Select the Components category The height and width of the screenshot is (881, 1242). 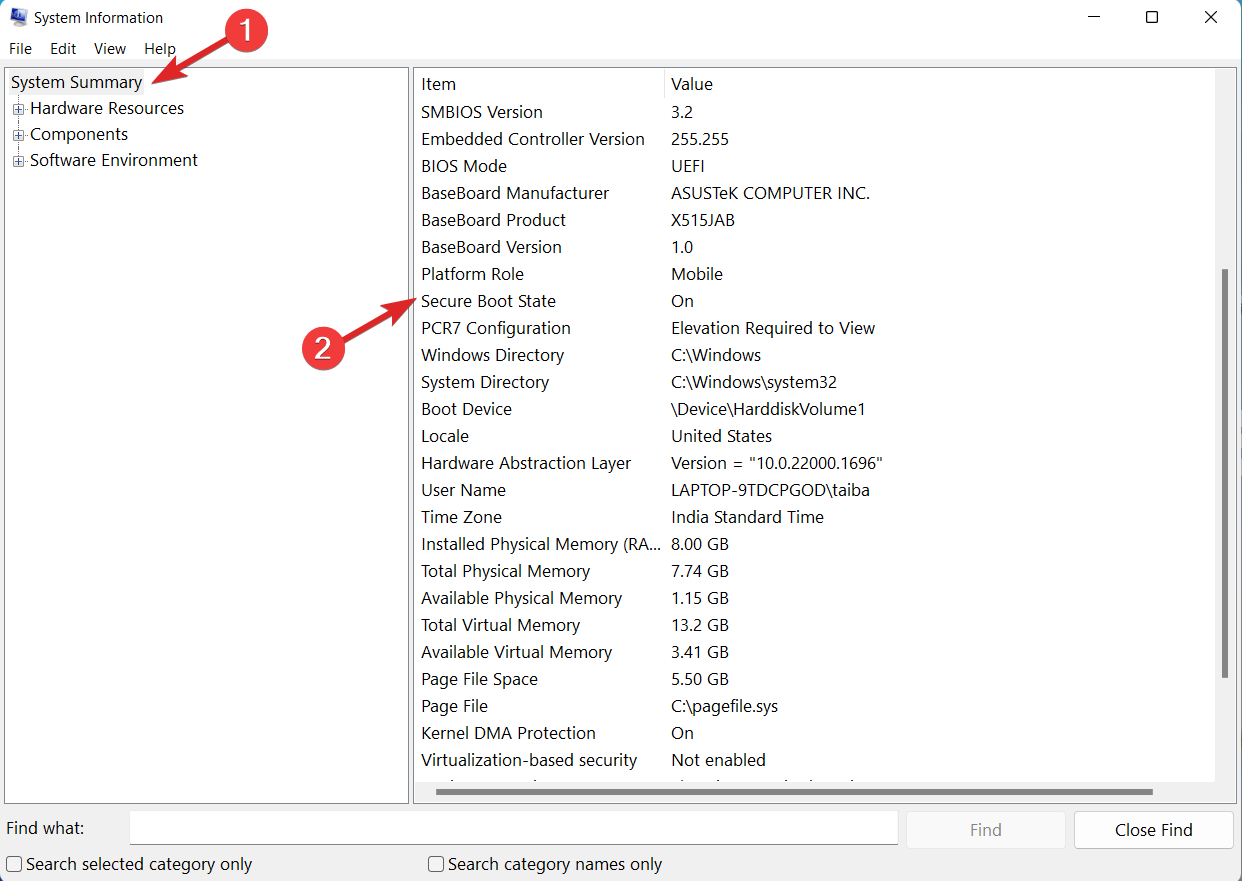click(x=79, y=134)
